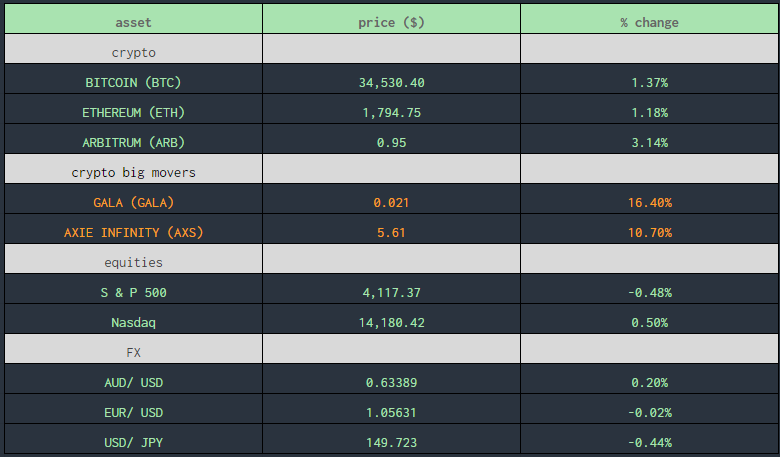Viewport: 780px width, 457px height.
Task: Select the USD/ JPY asset cell
Action: pyautogui.click(x=133, y=439)
